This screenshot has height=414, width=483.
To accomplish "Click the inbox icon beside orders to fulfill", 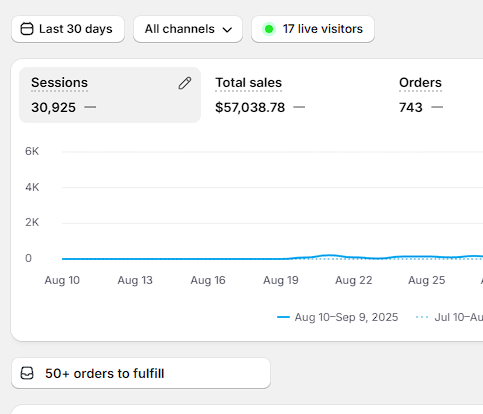I will (27, 373).
